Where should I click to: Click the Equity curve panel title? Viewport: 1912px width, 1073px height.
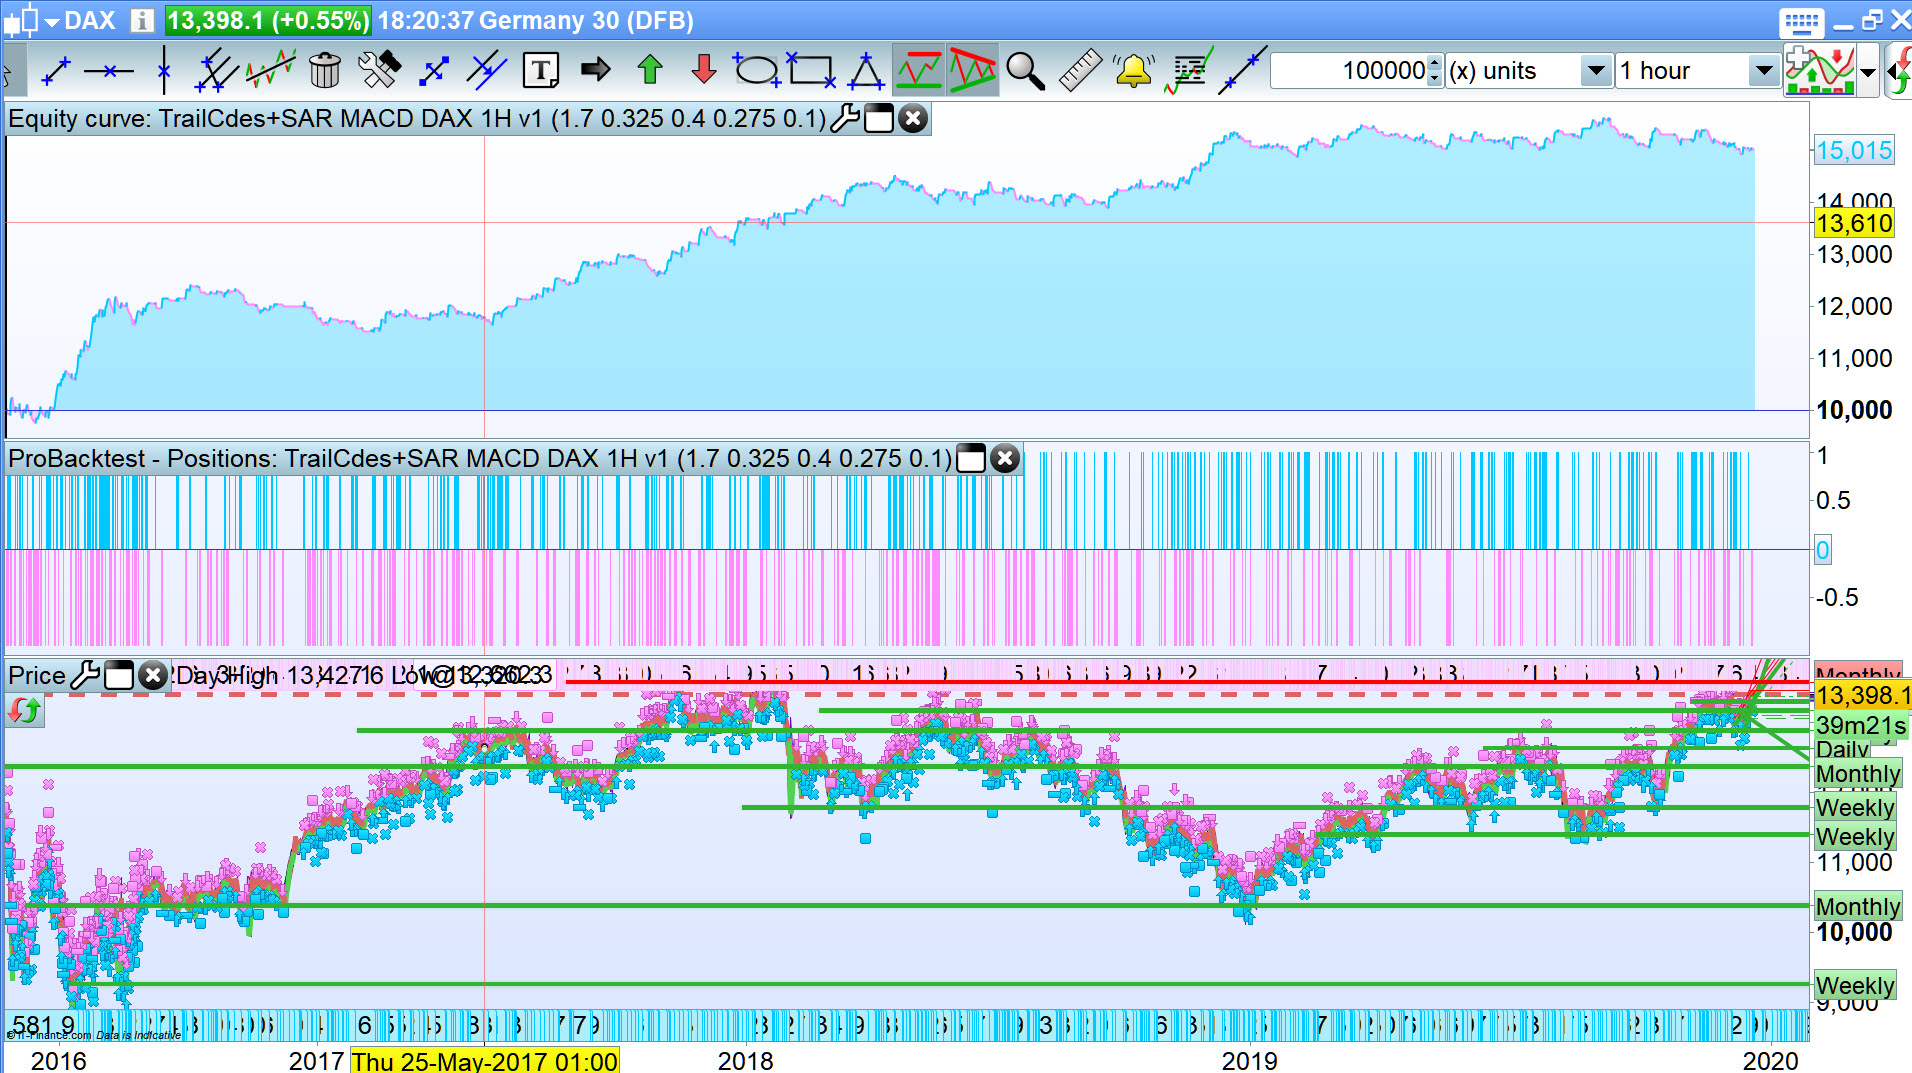[x=417, y=118]
